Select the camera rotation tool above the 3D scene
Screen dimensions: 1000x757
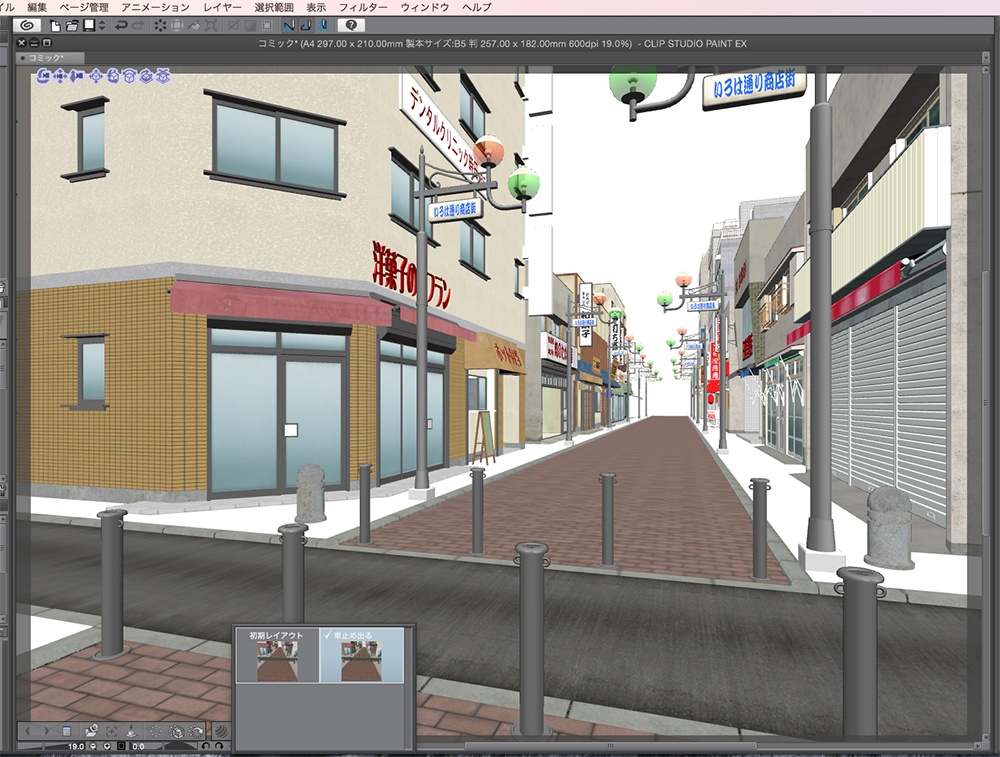[x=43, y=74]
